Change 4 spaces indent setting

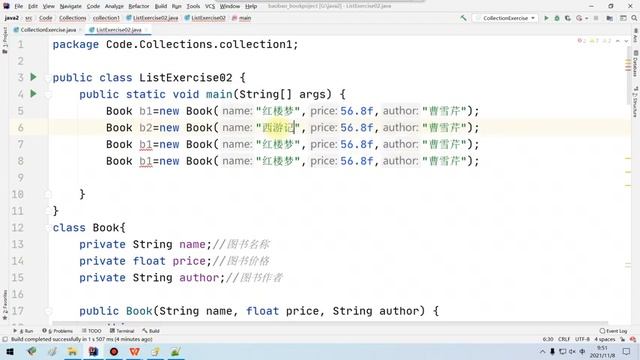604,339
